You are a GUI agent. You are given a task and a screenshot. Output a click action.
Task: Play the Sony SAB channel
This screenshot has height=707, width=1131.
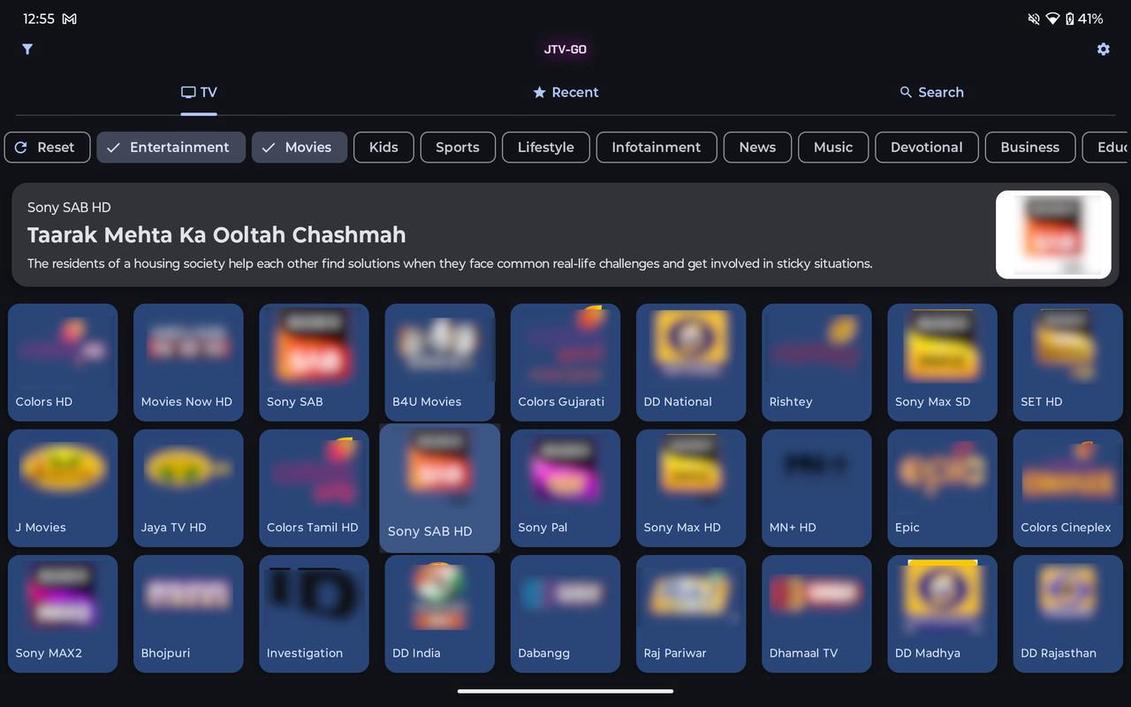pyautogui.click(x=314, y=362)
